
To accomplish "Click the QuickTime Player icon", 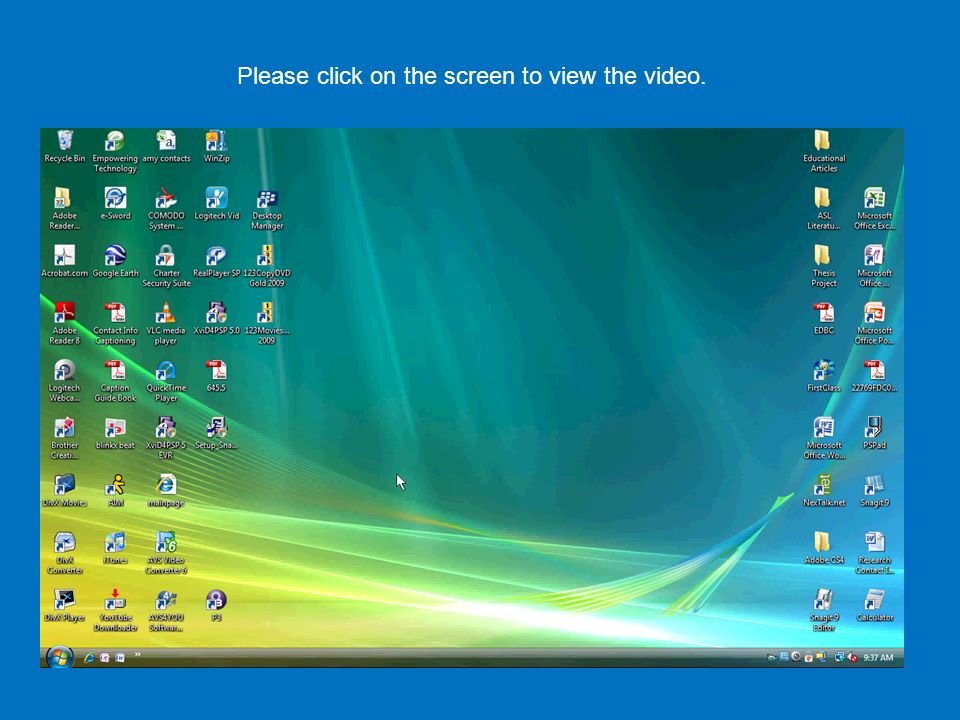I will tap(166, 380).
